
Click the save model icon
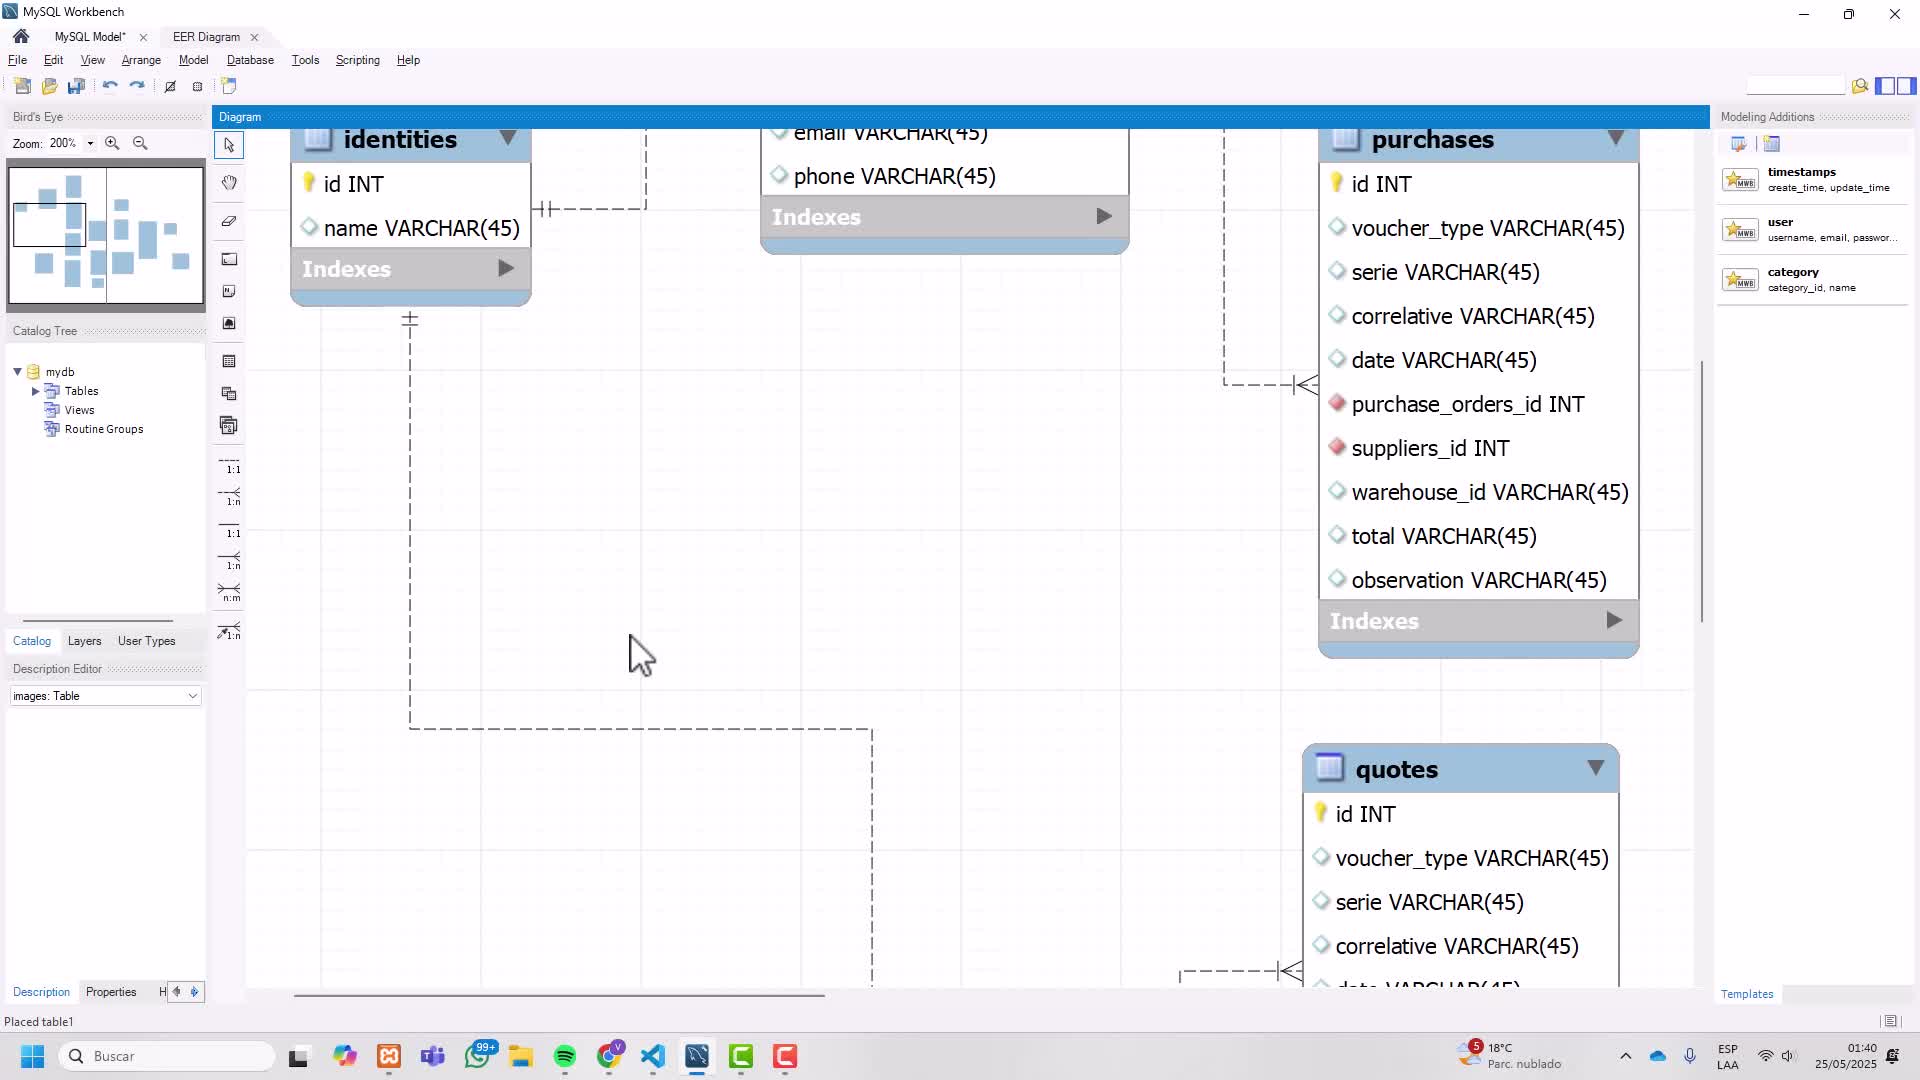(76, 86)
